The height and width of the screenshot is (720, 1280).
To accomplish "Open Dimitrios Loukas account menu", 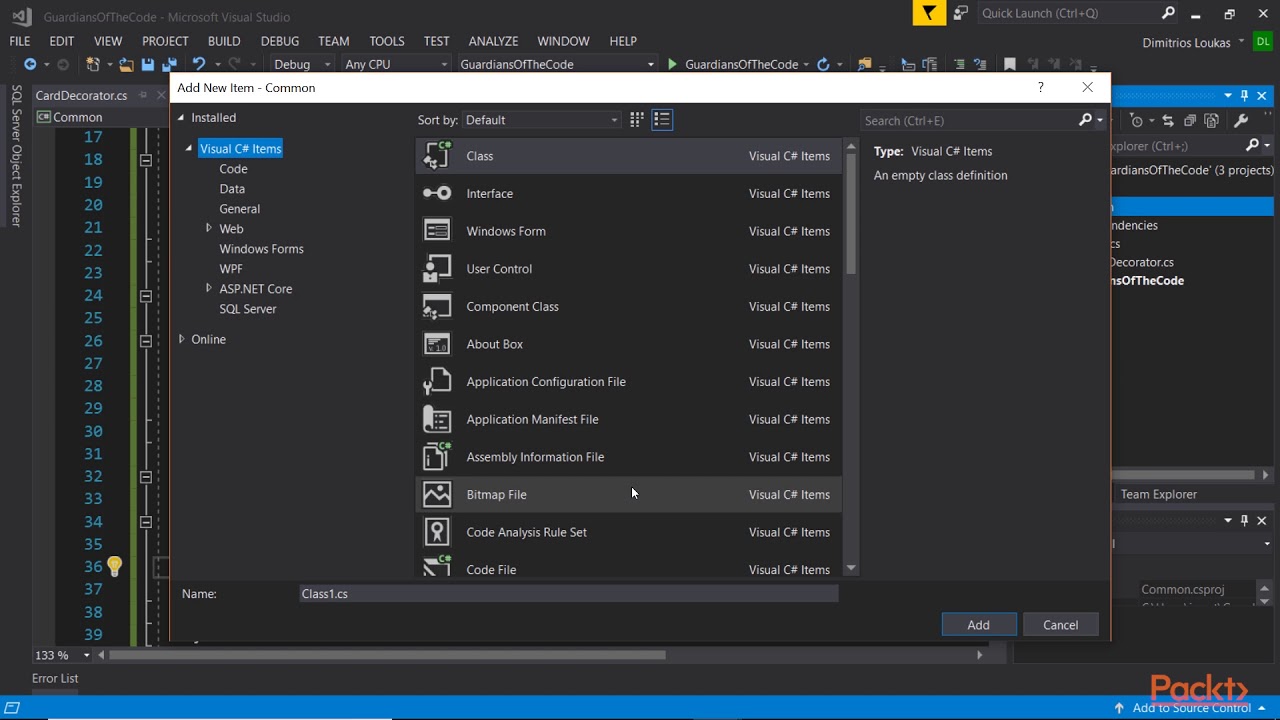I will tap(1193, 42).
